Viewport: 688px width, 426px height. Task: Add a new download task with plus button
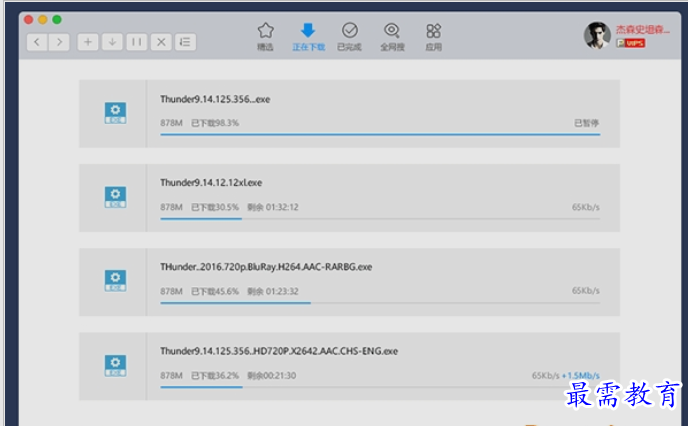click(88, 42)
